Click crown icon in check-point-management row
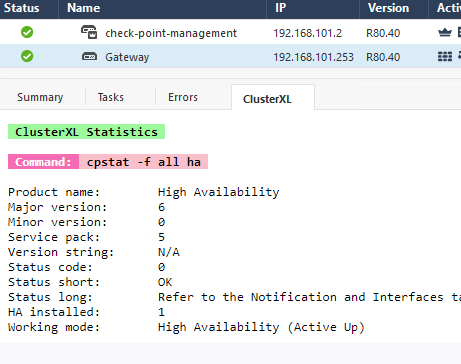461x364 pixels. 445,32
